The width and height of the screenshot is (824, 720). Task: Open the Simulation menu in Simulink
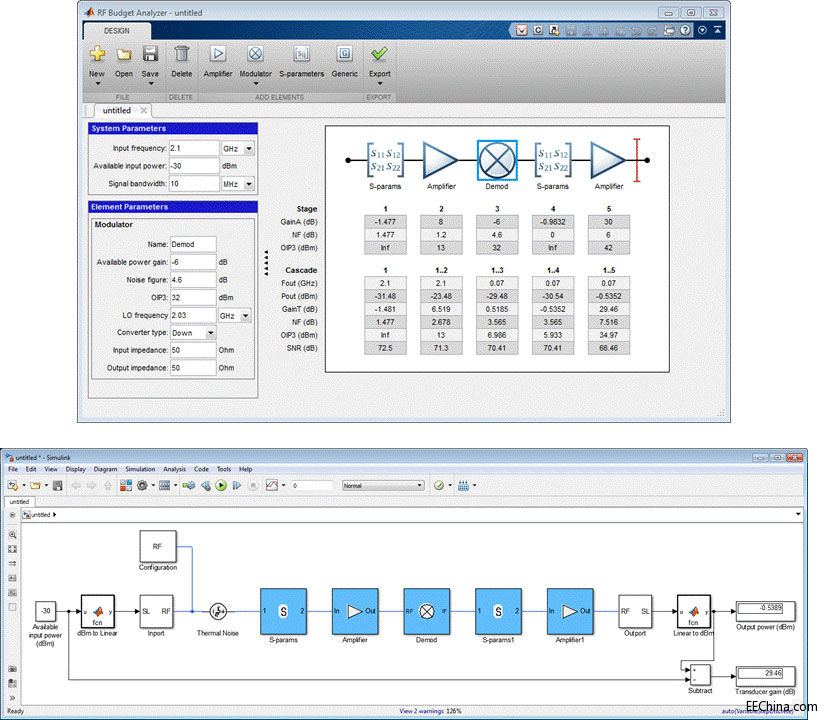click(140, 469)
